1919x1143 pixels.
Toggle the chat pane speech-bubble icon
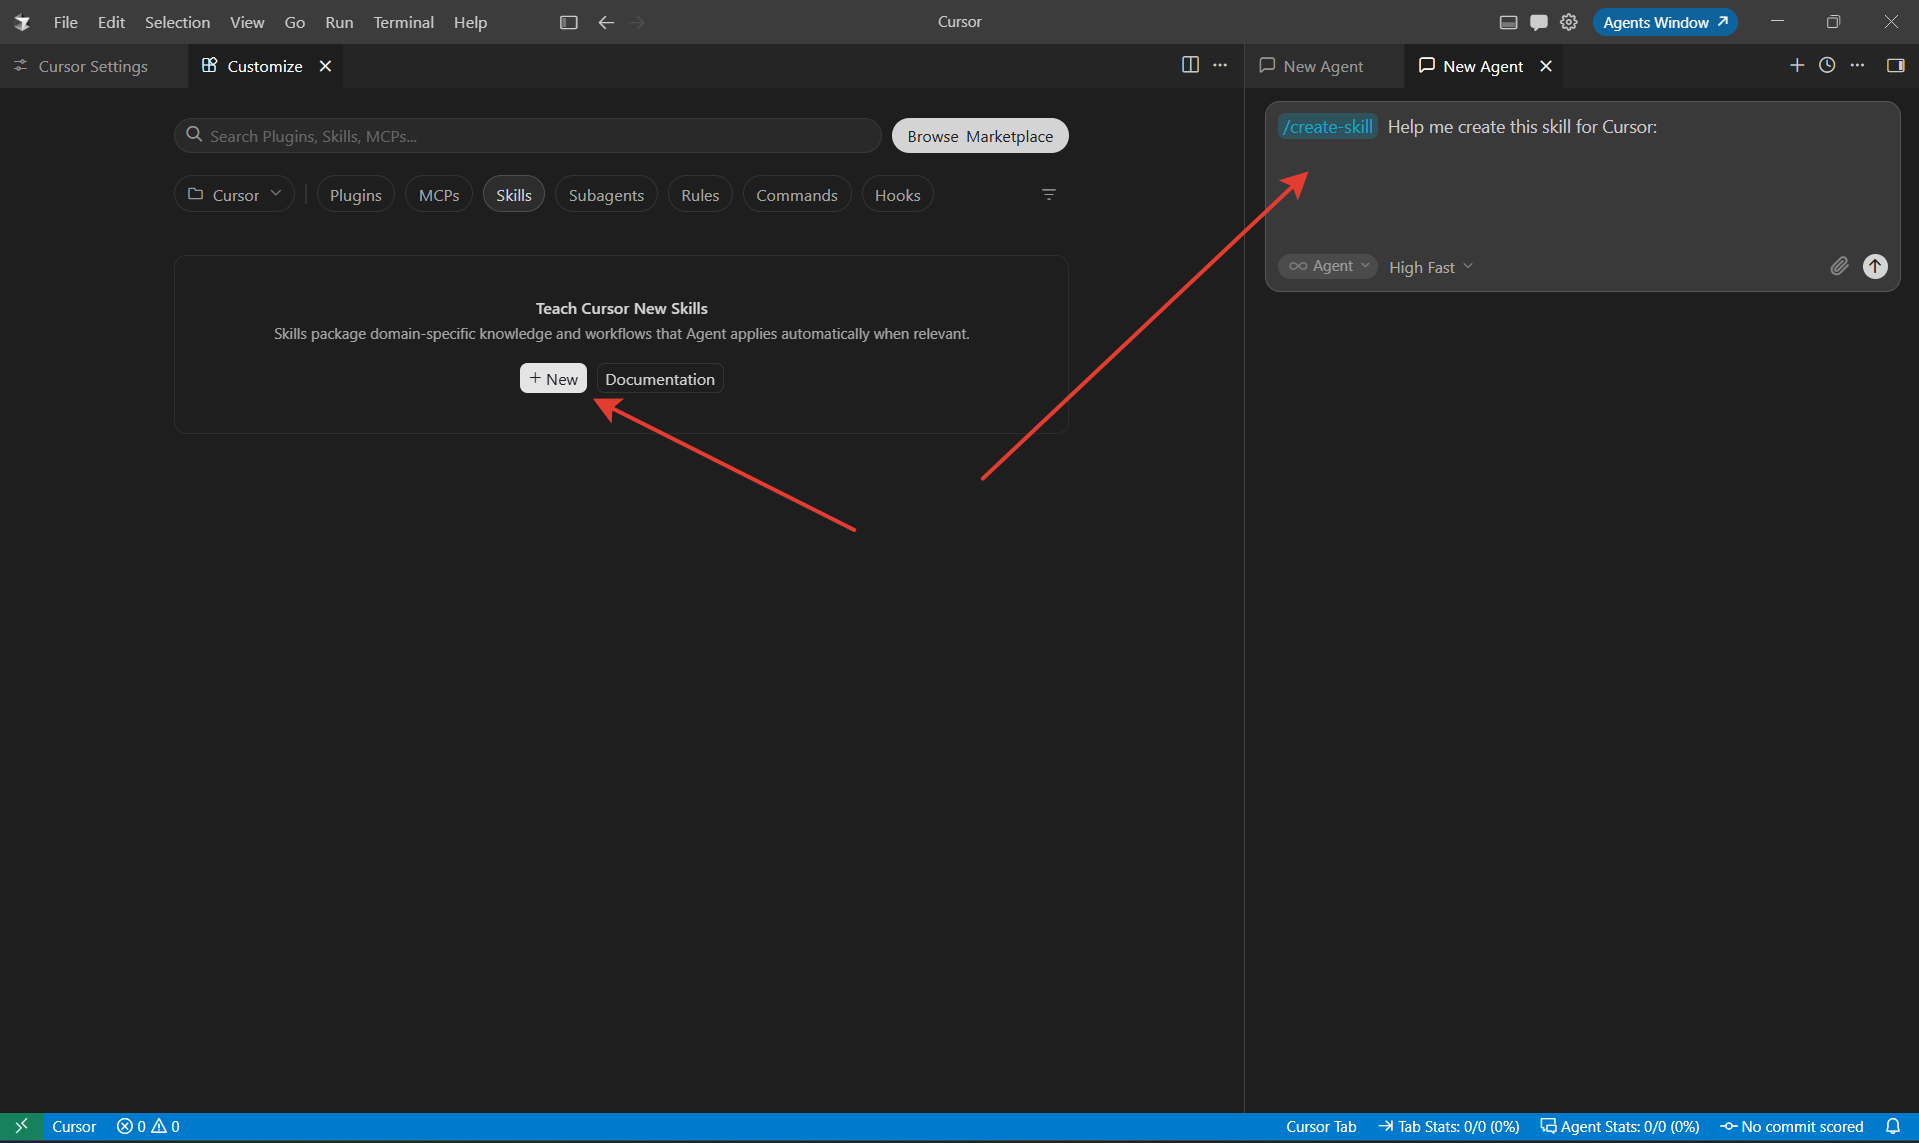coord(1539,22)
